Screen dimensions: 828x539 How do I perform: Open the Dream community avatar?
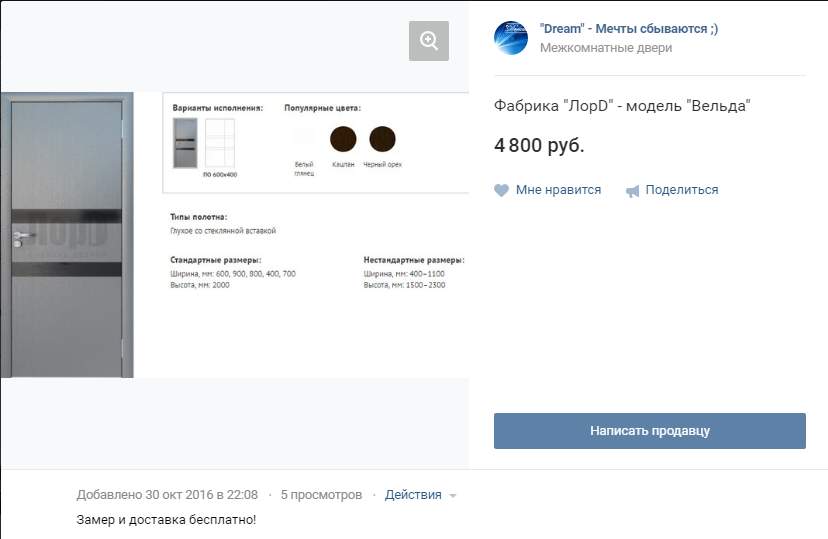click(511, 38)
